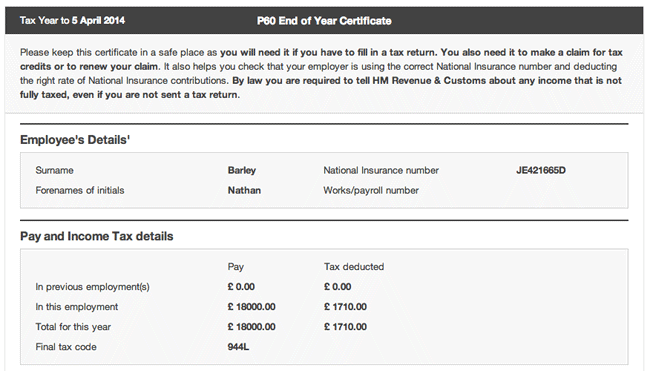Select Total for this year pay amount
Screen dimensions: 650x371
tap(251, 327)
